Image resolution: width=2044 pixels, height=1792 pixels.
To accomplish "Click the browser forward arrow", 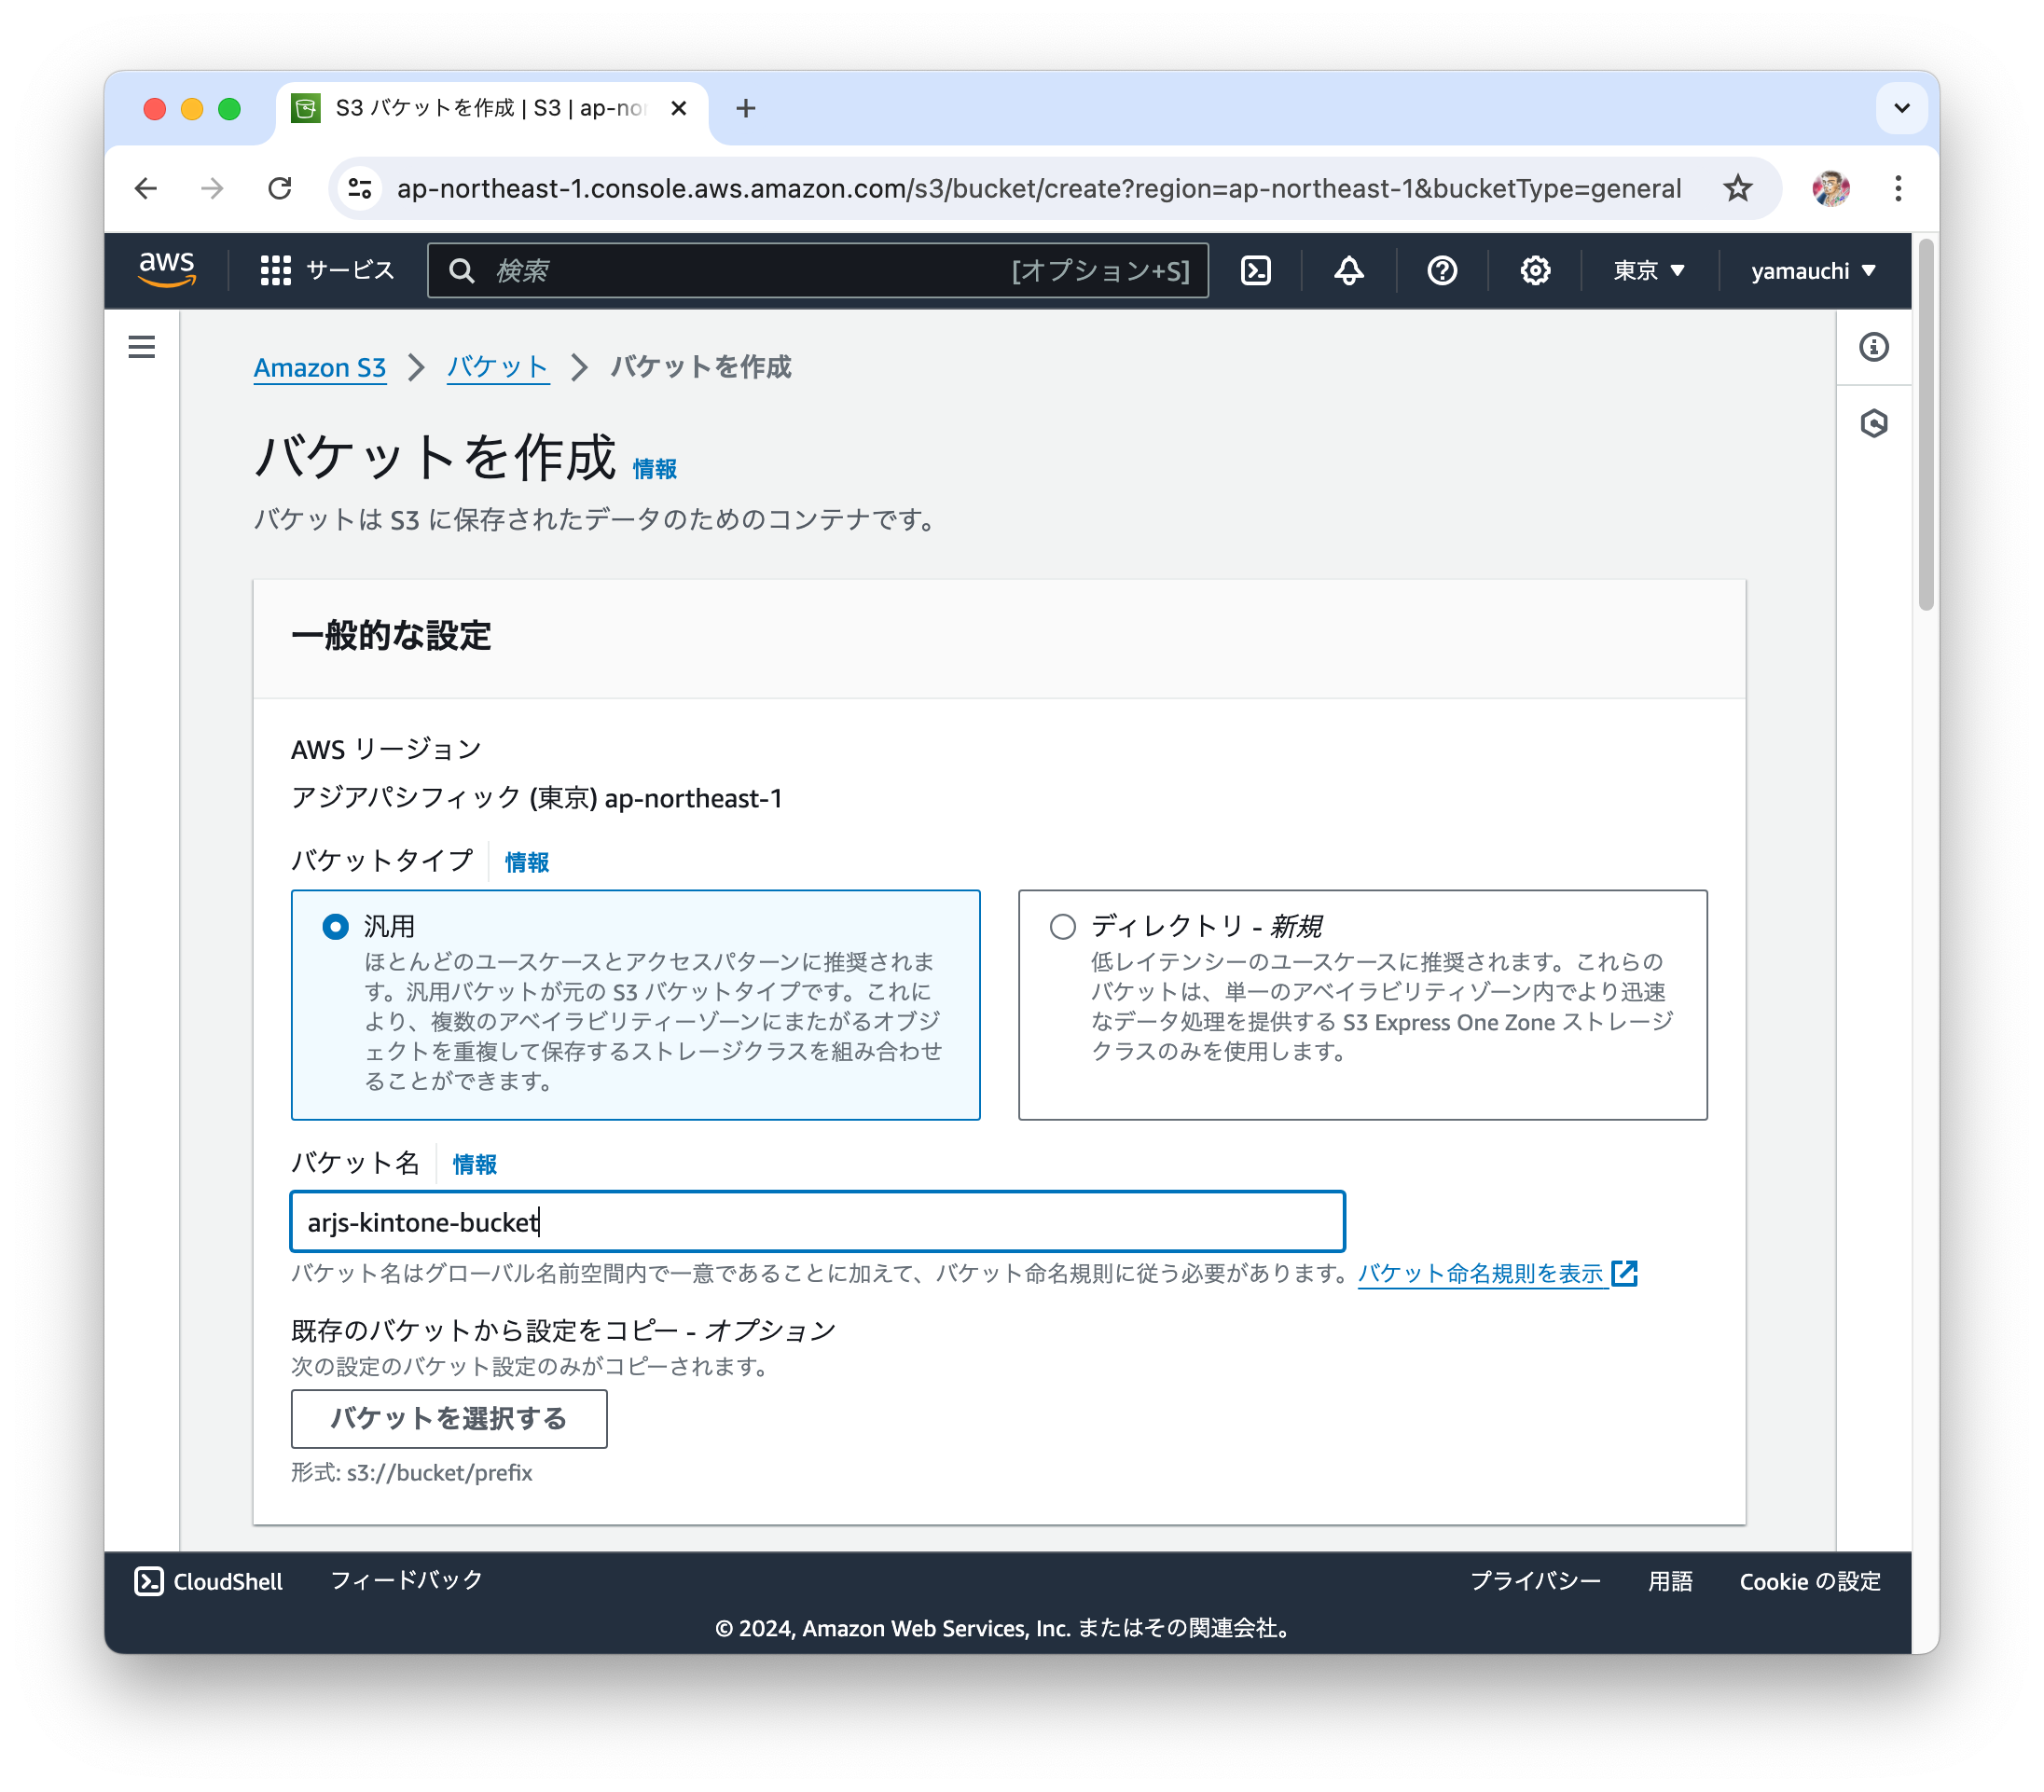I will pos(212,188).
